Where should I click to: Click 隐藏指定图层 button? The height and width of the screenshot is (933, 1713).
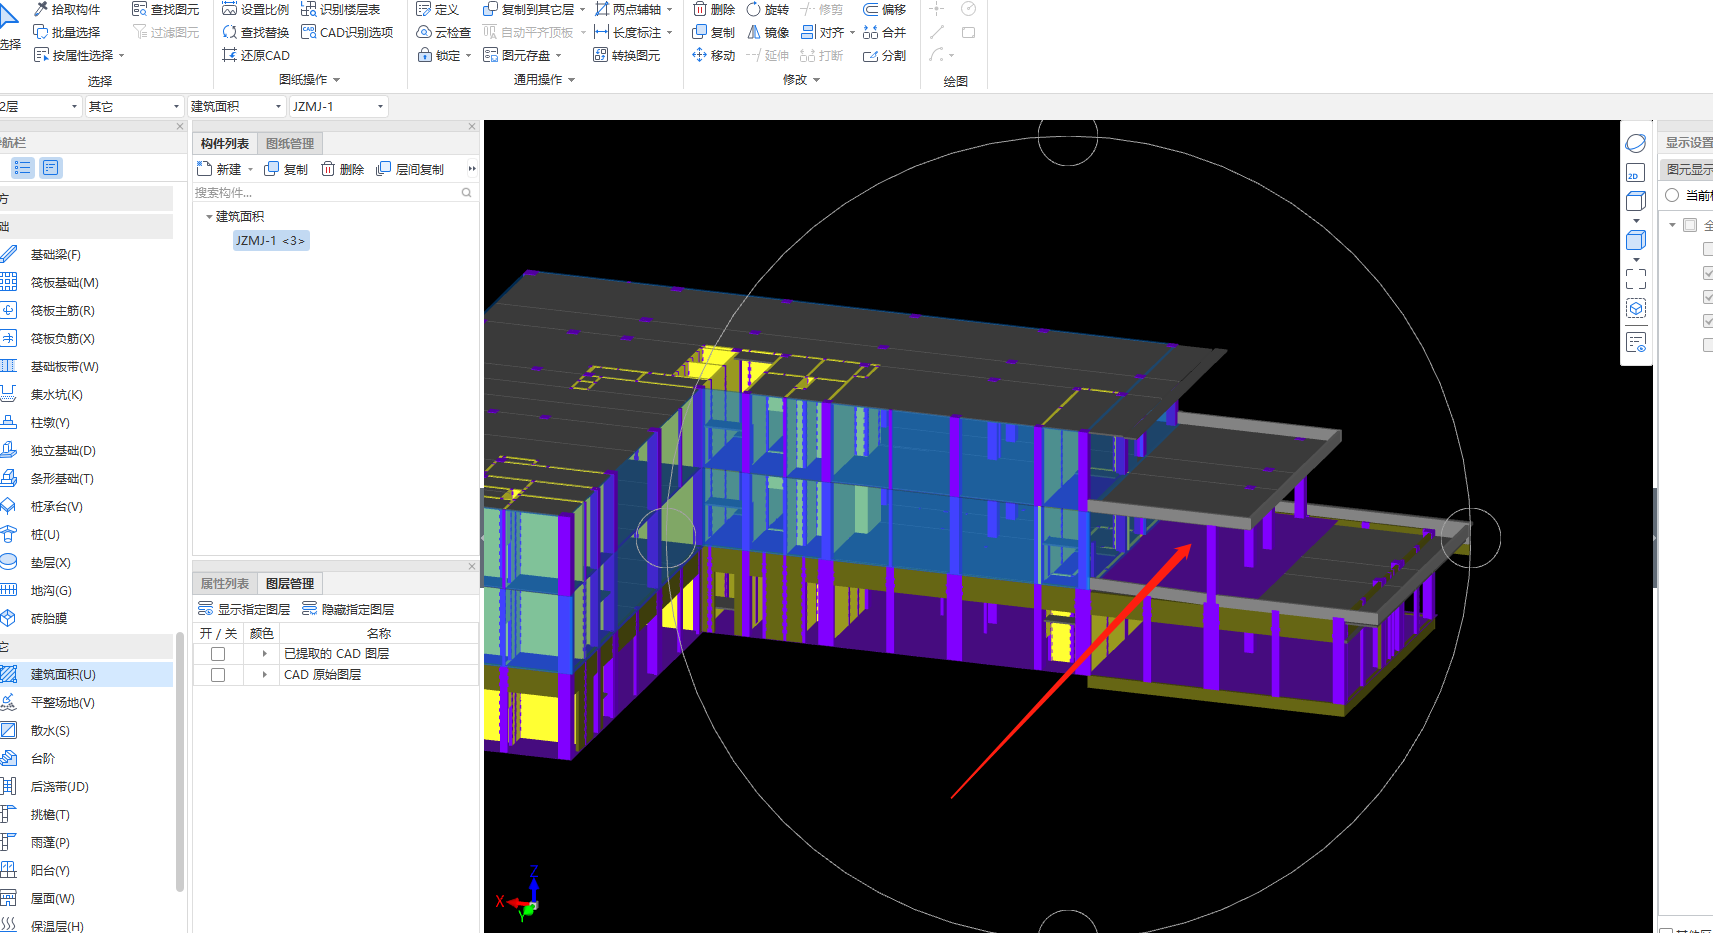pyautogui.click(x=348, y=609)
